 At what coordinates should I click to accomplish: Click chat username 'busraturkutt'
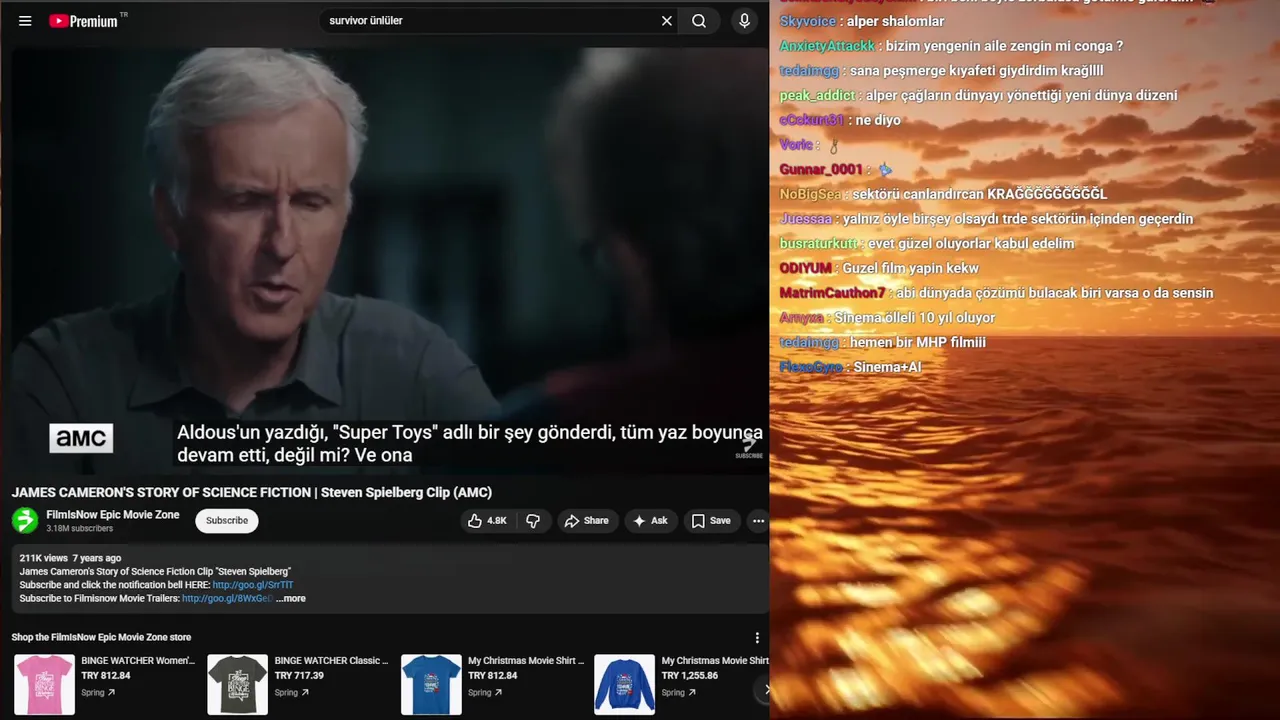(819, 244)
